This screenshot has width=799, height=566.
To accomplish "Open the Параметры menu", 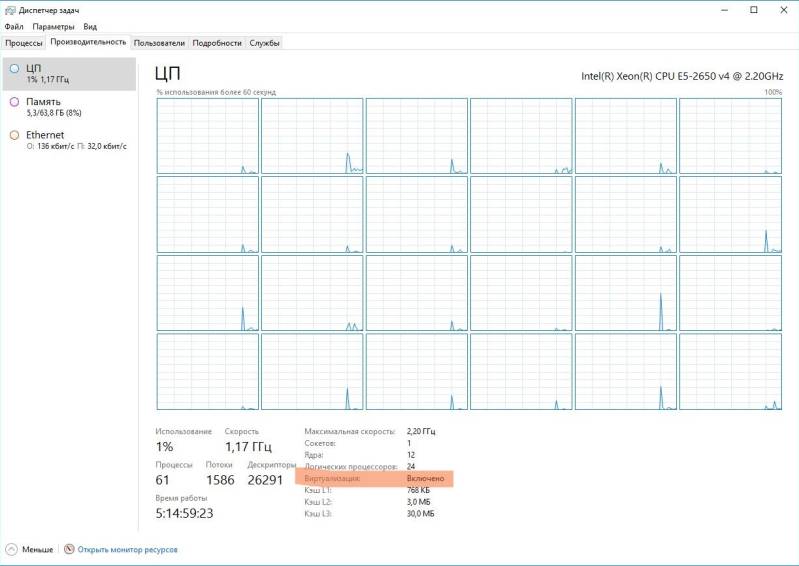I will (53, 27).
